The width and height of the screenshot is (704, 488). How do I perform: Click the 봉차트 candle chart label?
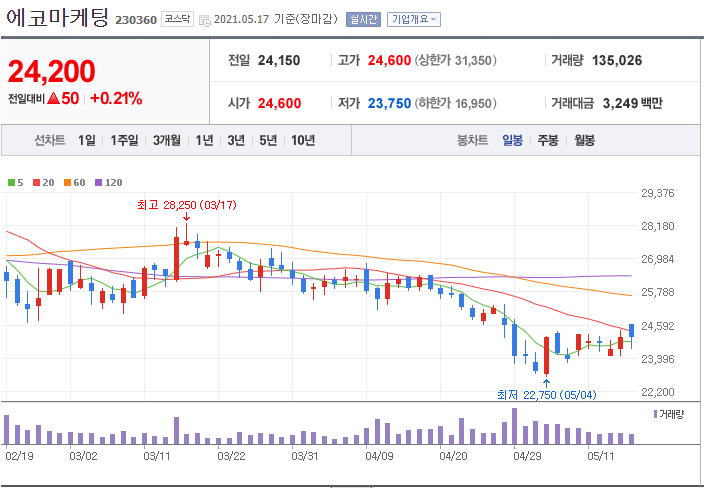click(472, 141)
